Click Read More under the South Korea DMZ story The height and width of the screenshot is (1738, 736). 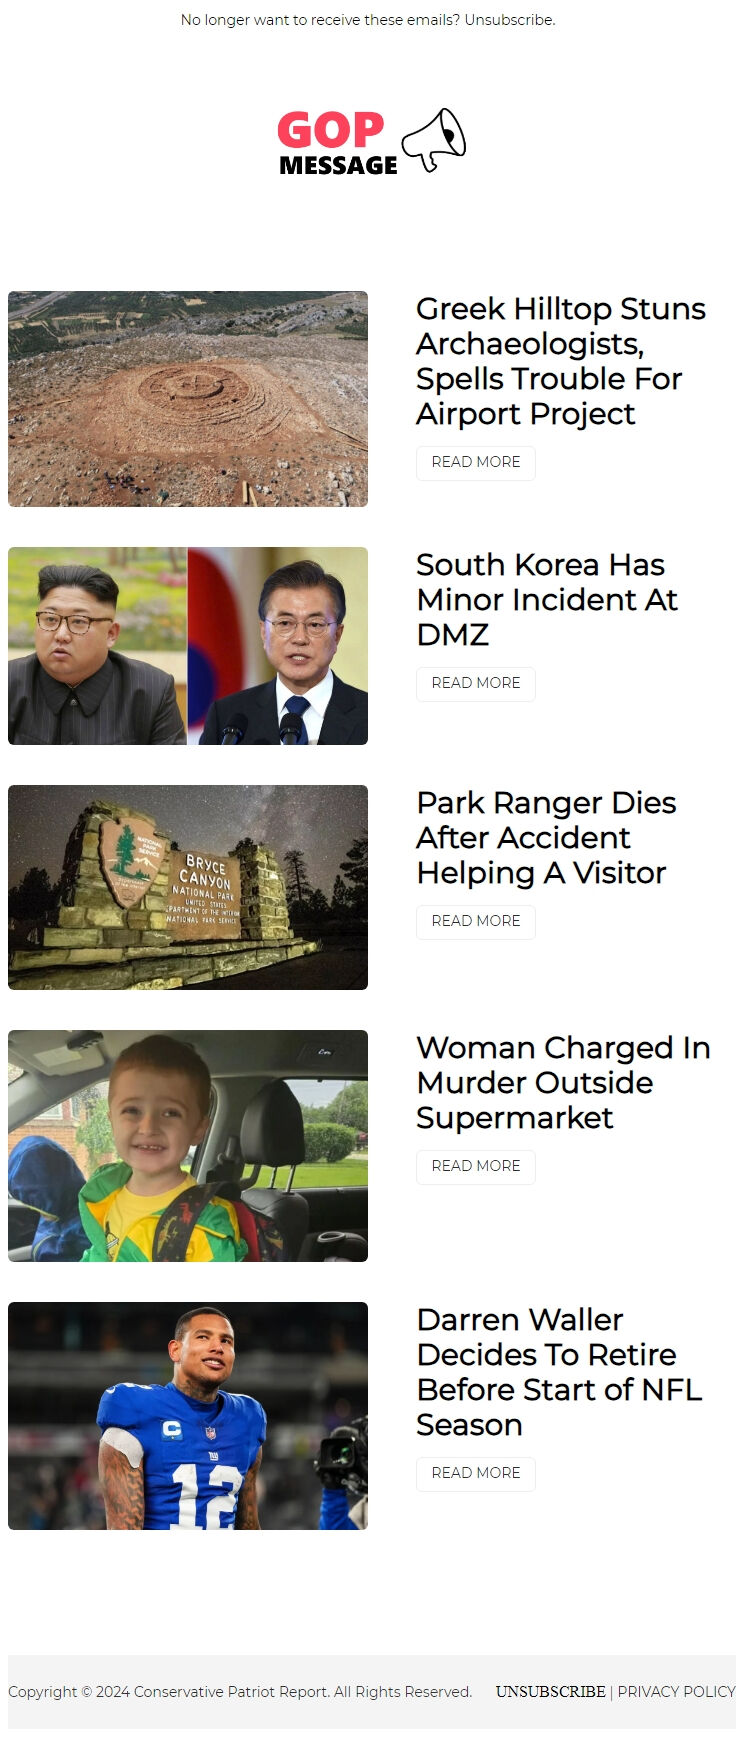pyautogui.click(x=476, y=684)
